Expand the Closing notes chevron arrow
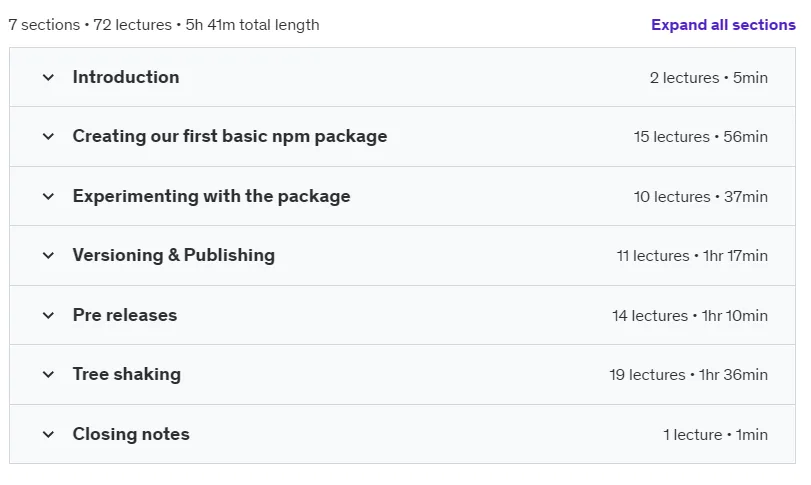Viewport: 811px width, 485px height. [48, 434]
